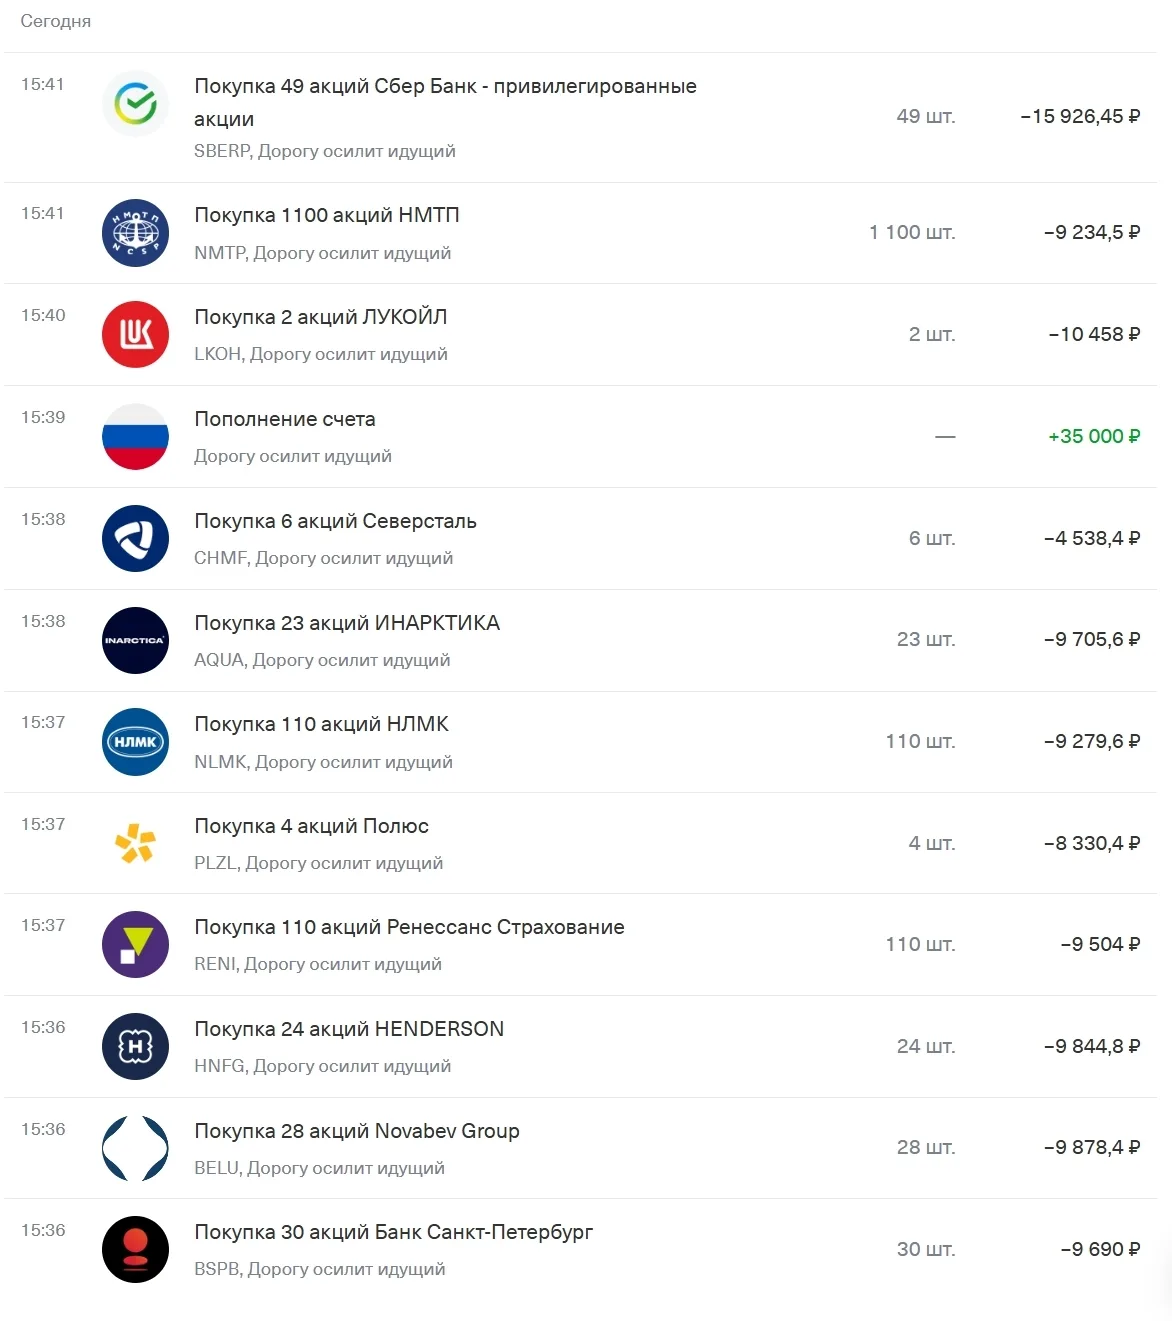1172x1321 pixels.
Task: Click the −9 234,5 ₽ amount
Action: pos(1092,233)
